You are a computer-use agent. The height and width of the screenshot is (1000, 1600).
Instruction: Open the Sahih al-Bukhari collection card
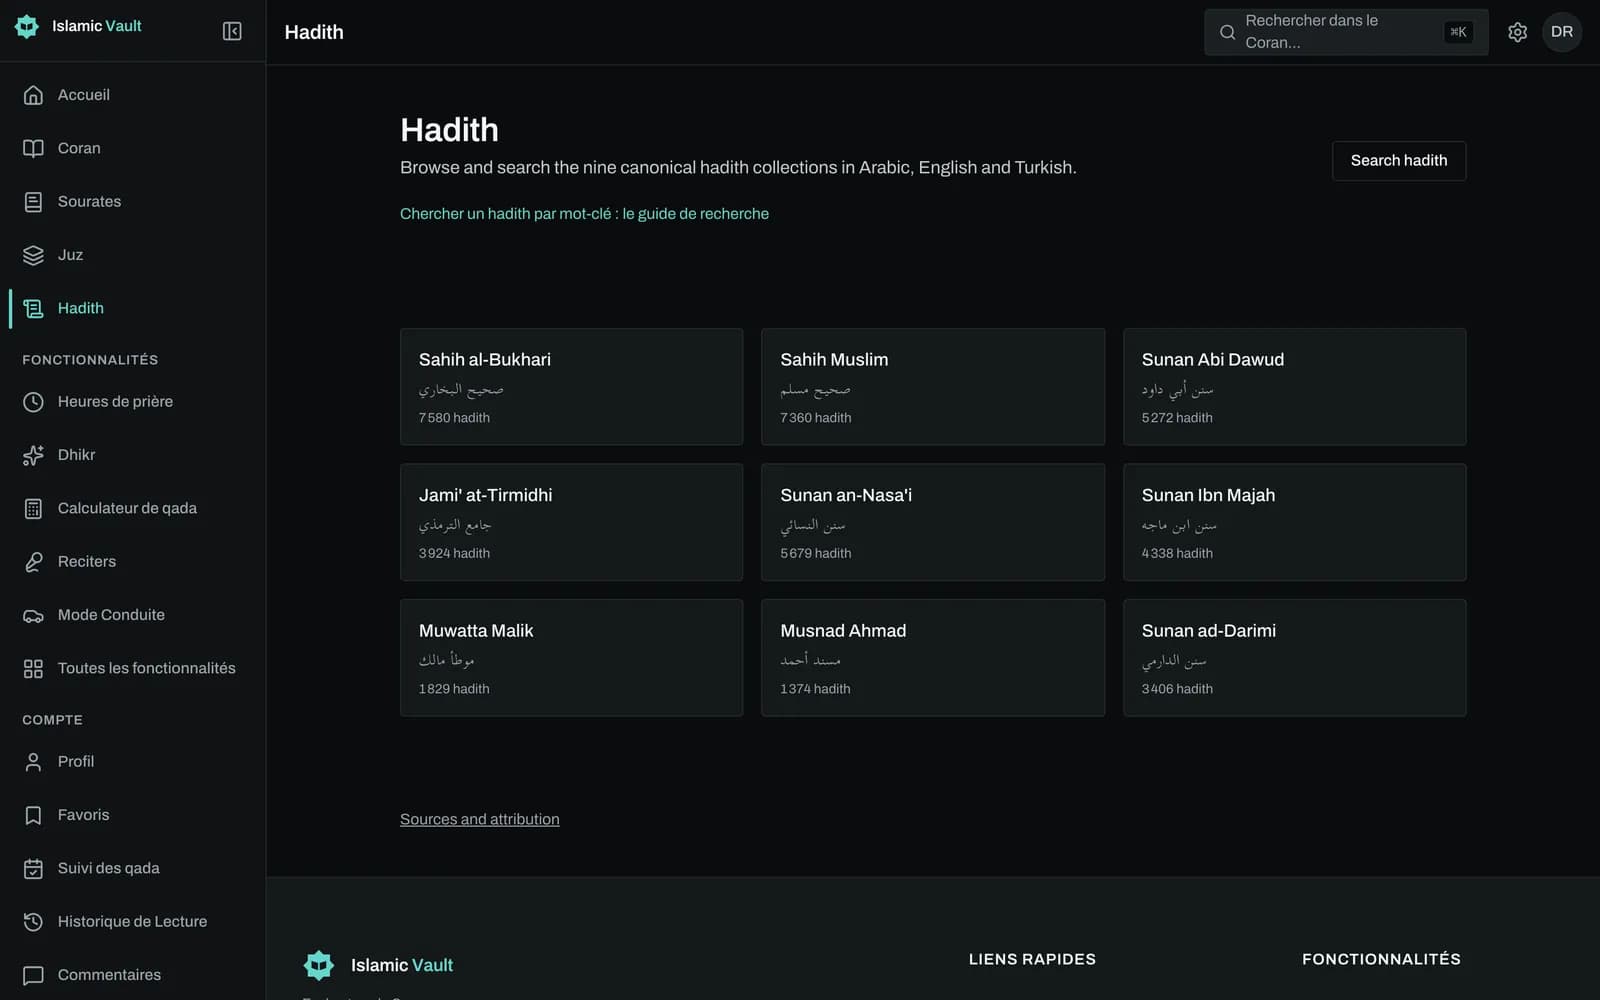[571, 387]
